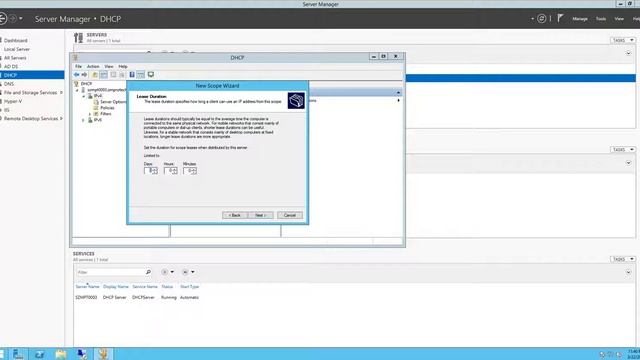This screenshot has height=360, width=640.
Task: Select DNS in the sidebar
Action: (x=9, y=84)
